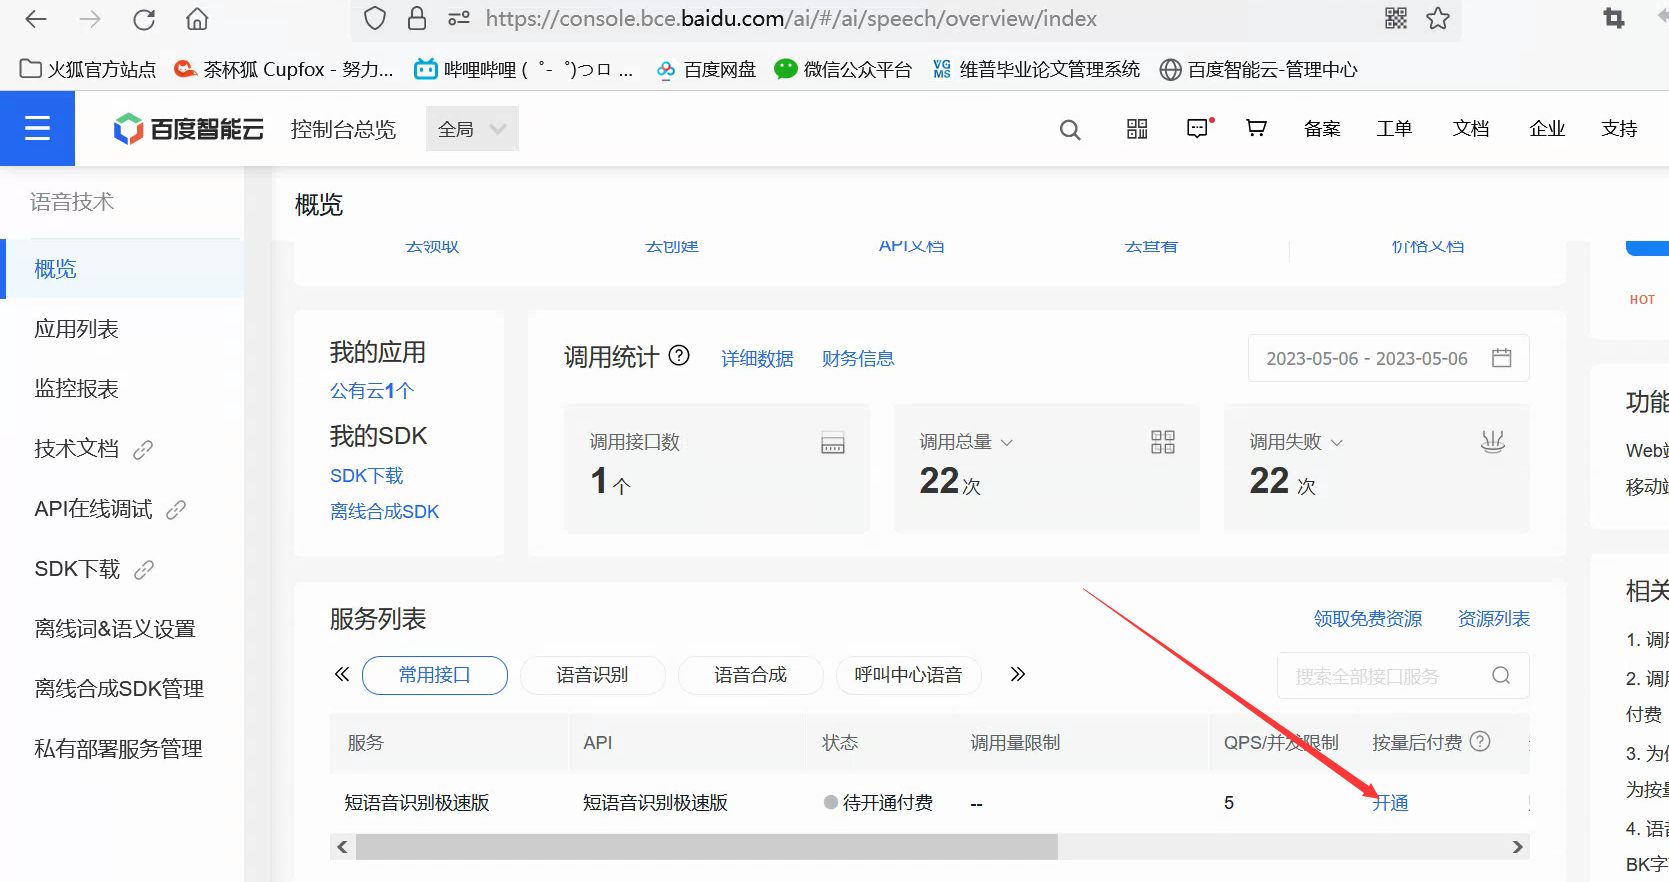Click the 领取免费资源 link
The width and height of the screenshot is (1669, 882).
tap(1368, 619)
